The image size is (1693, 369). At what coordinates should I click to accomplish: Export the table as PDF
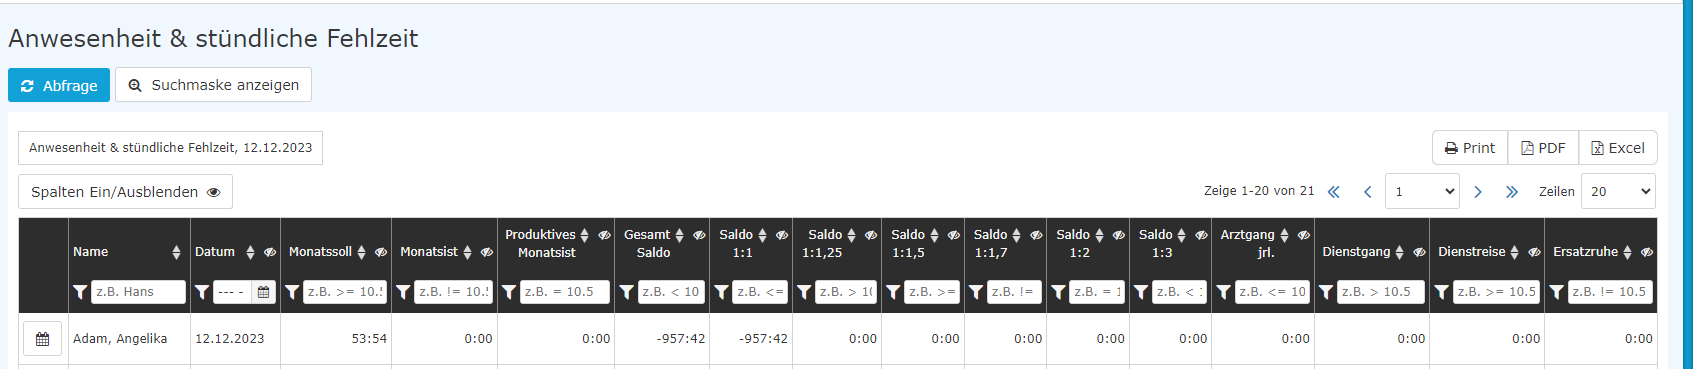(x=1543, y=148)
